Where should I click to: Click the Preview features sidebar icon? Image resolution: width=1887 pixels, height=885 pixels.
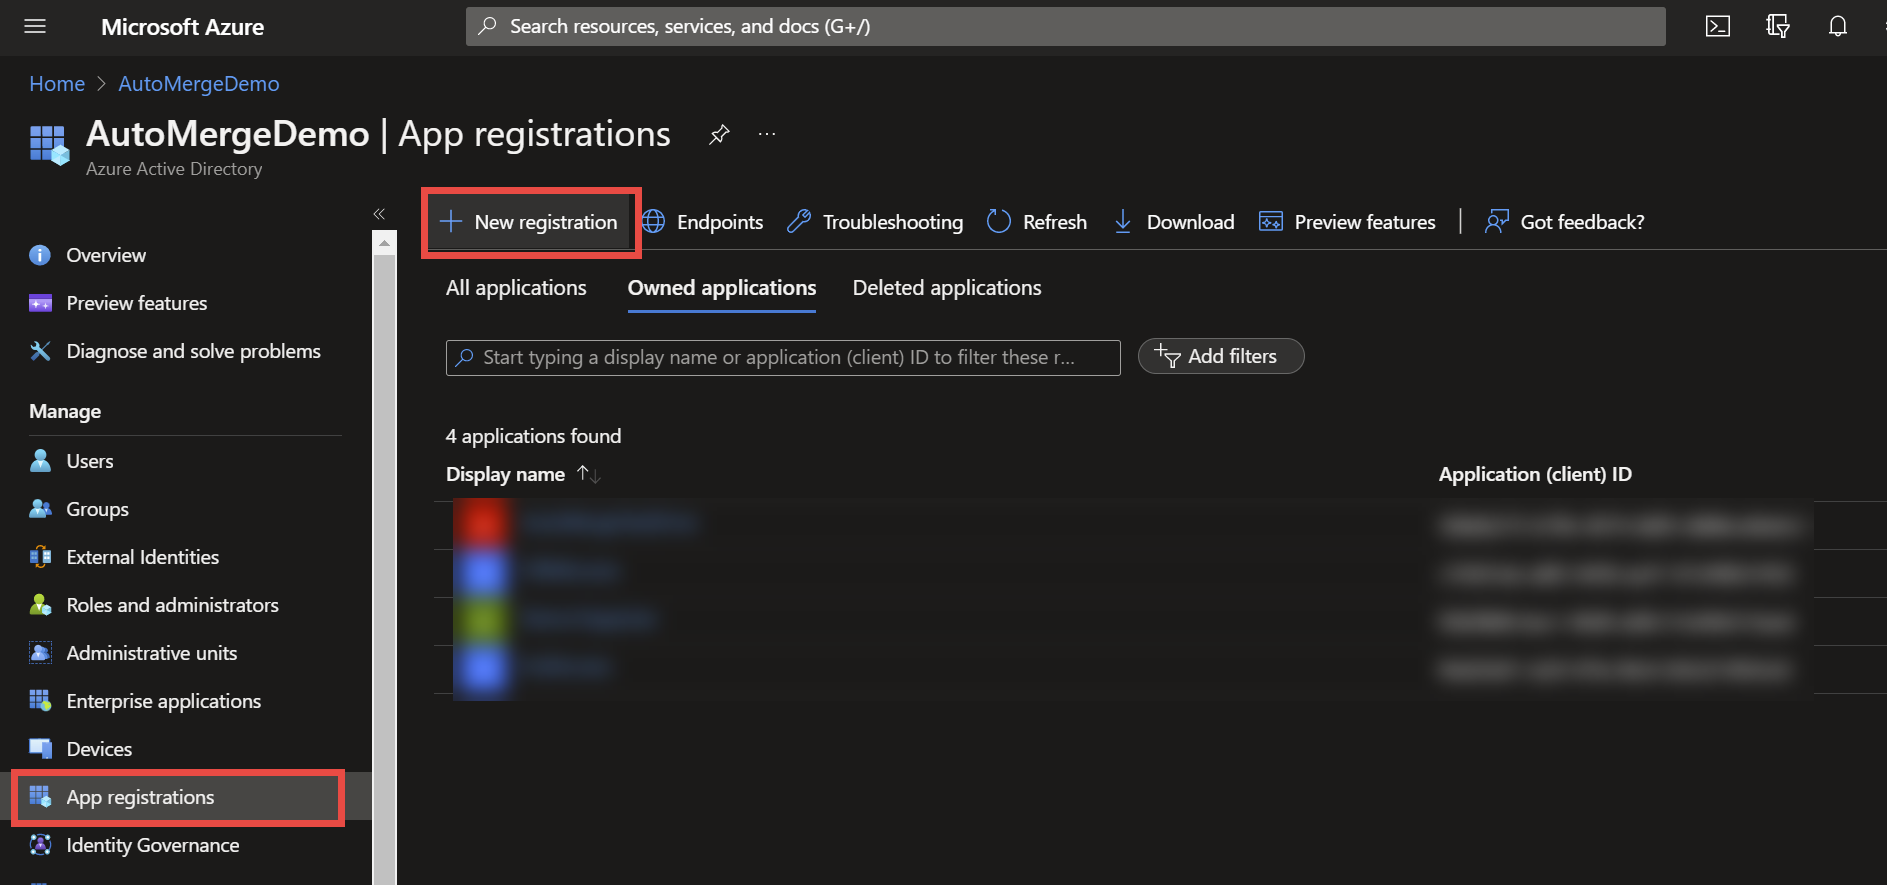pos(40,303)
